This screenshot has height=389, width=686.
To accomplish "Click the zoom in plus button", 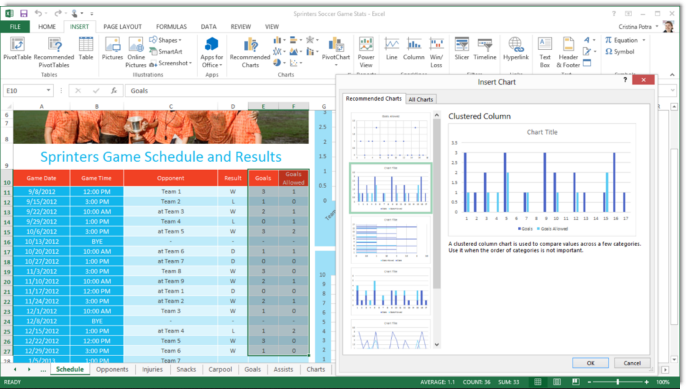I will [x=646, y=382].
